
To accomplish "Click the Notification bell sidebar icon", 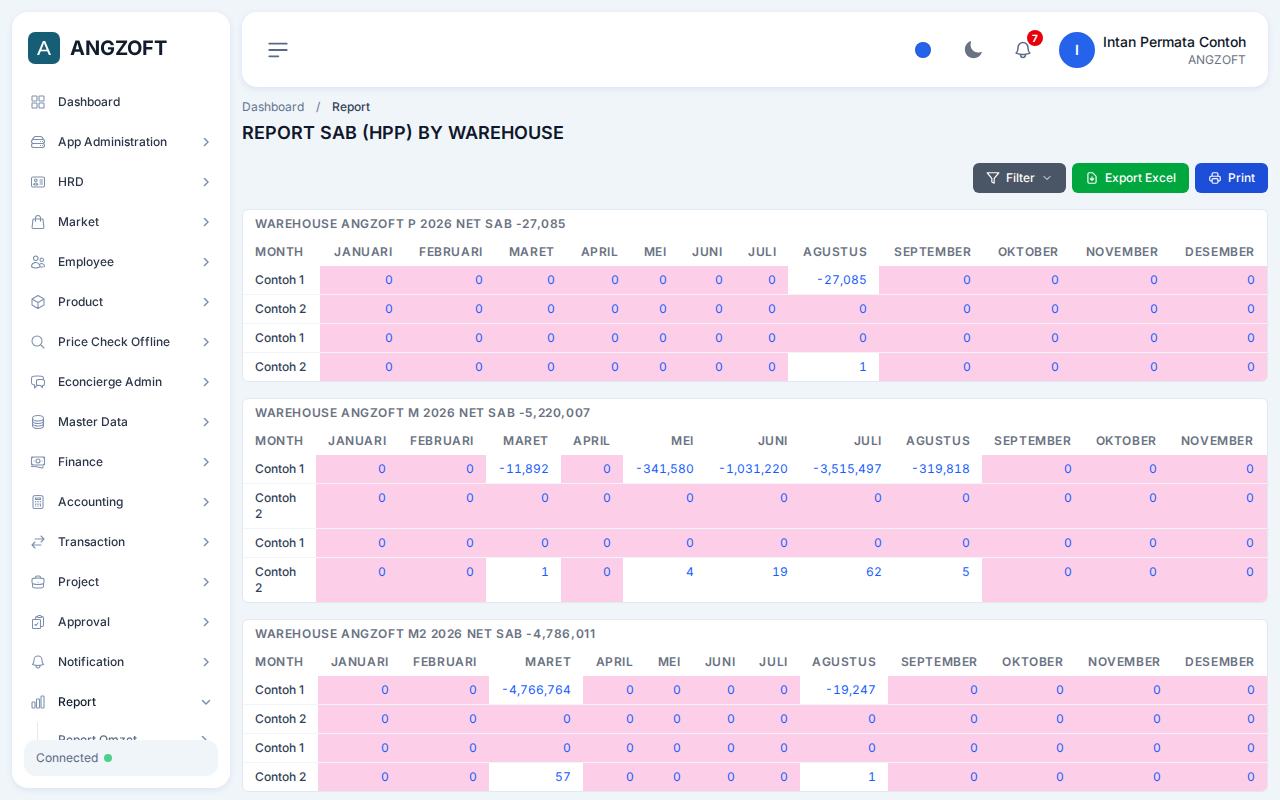I will pyautogui.click(x=38, y=662).
